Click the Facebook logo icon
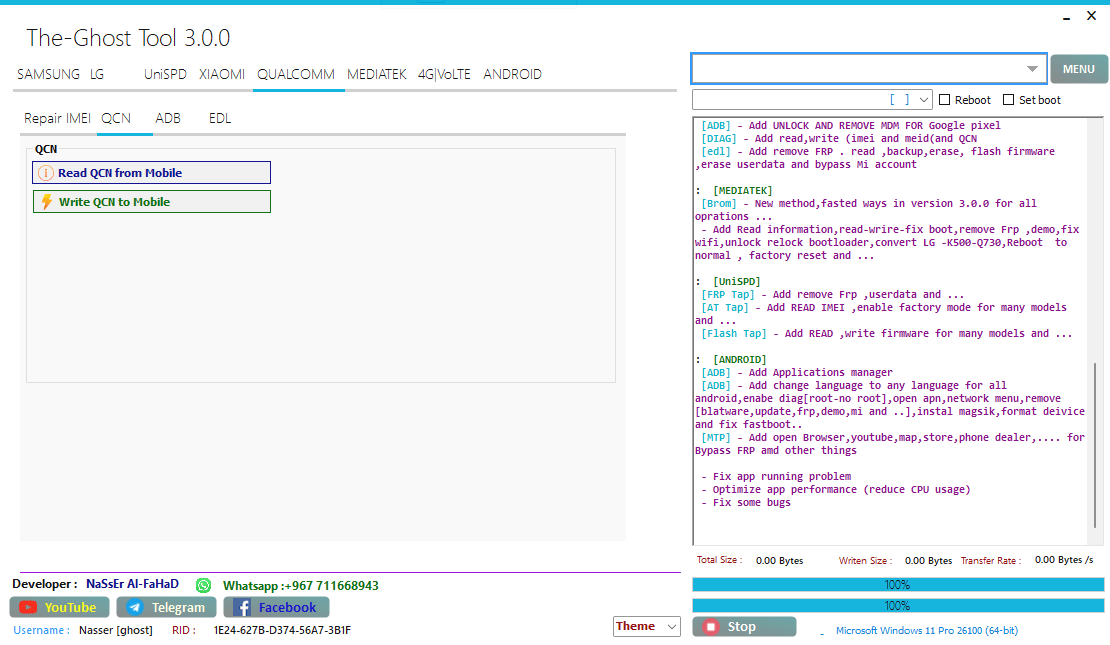1110x645 pixels. (242, 607)
